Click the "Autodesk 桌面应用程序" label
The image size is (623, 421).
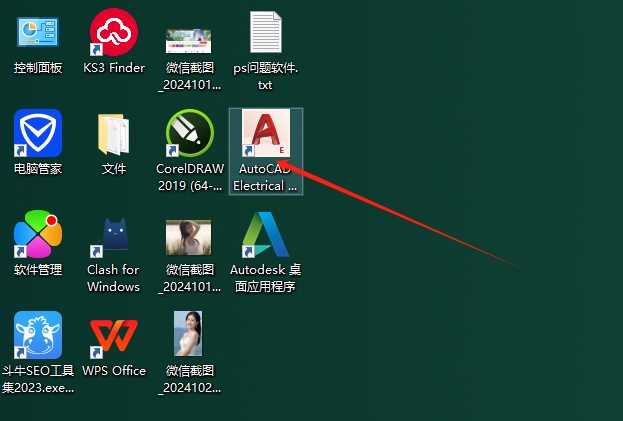coord(265,278)
